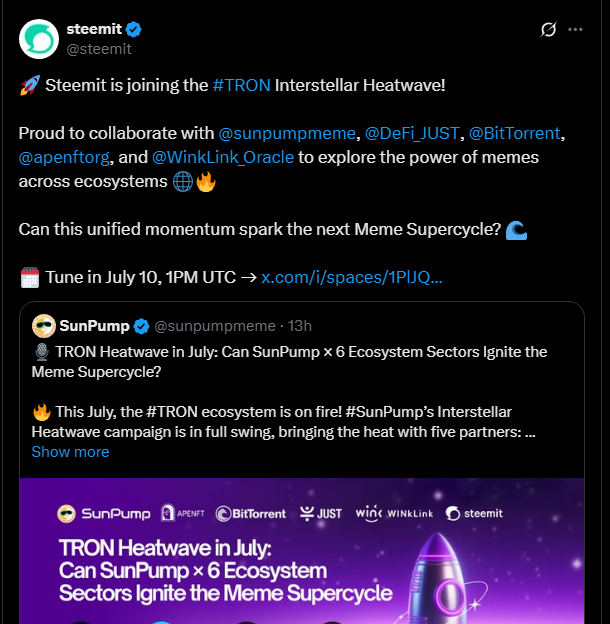The image size is (610, 624).
Task: Expand quoted post with Show more
Action: coord(70,452)
